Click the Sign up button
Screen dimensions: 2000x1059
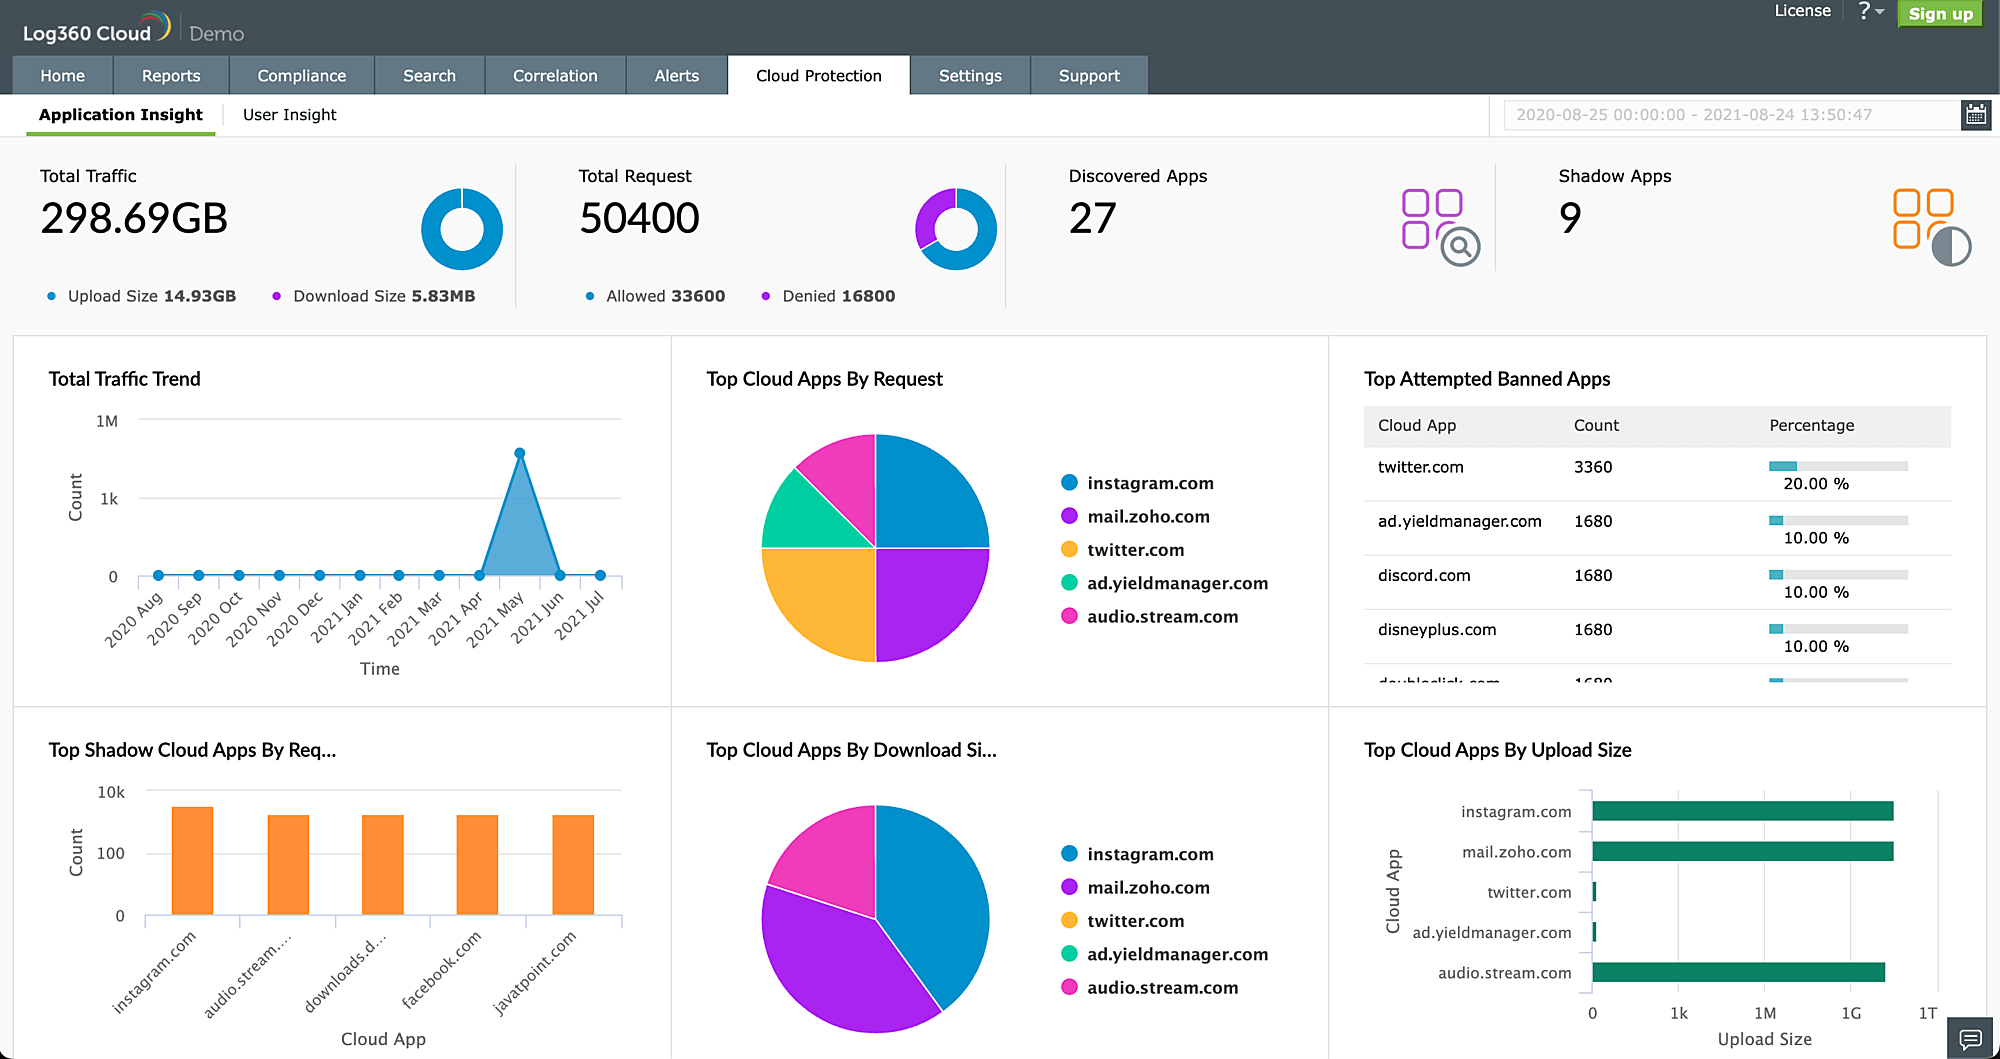click(x=1939, y=14)
